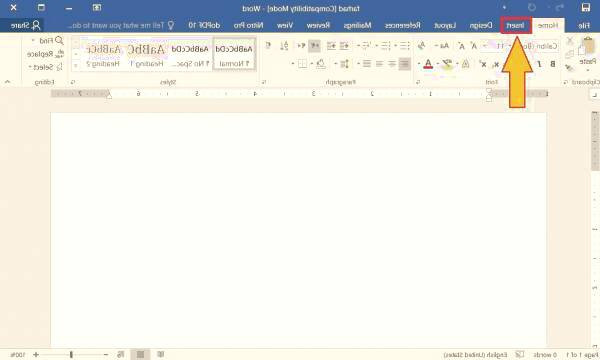Screen dimensions: 600x360
Task: Click the Shading paint bucket icon
Action: (x=321, y=64)
